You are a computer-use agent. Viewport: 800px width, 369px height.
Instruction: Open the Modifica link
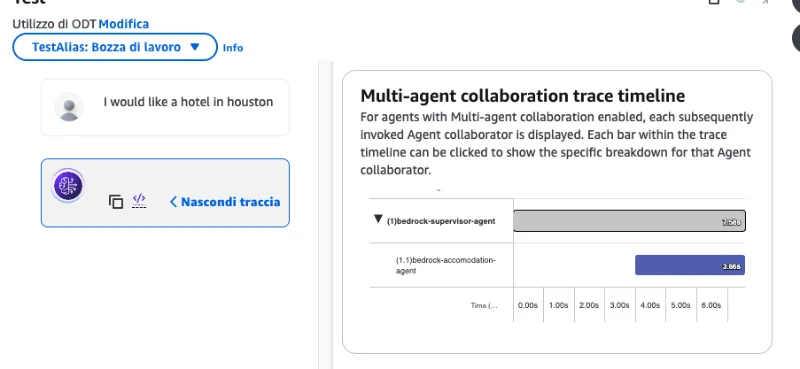coord(123,24)
